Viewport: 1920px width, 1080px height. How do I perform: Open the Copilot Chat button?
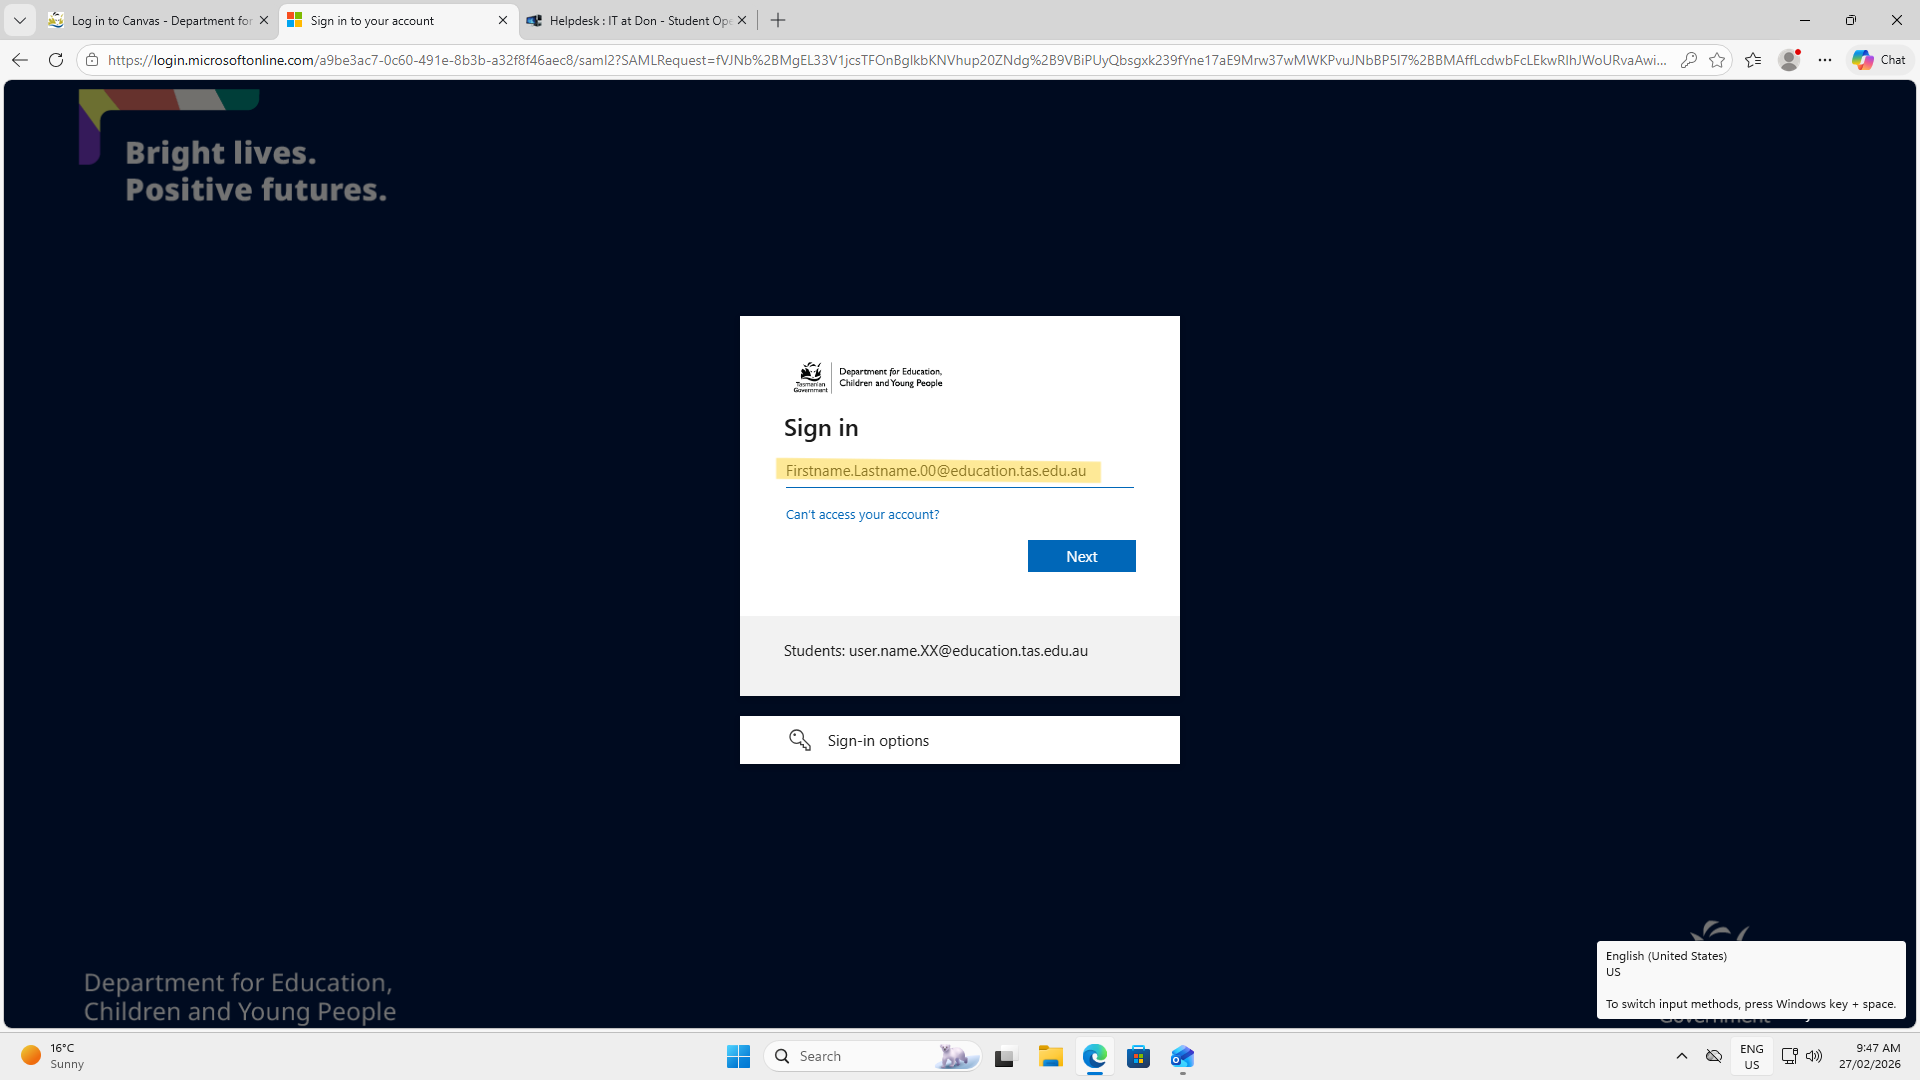[x=1879, y=60]
